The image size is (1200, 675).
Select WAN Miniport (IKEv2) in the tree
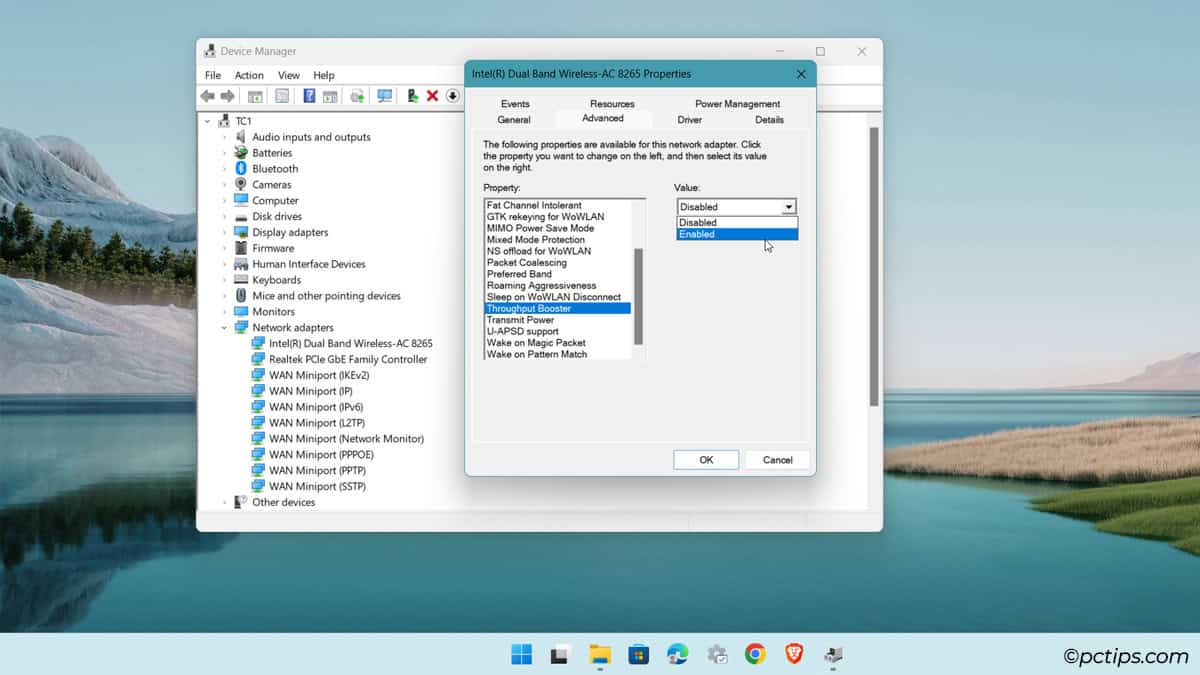(319, 375)
